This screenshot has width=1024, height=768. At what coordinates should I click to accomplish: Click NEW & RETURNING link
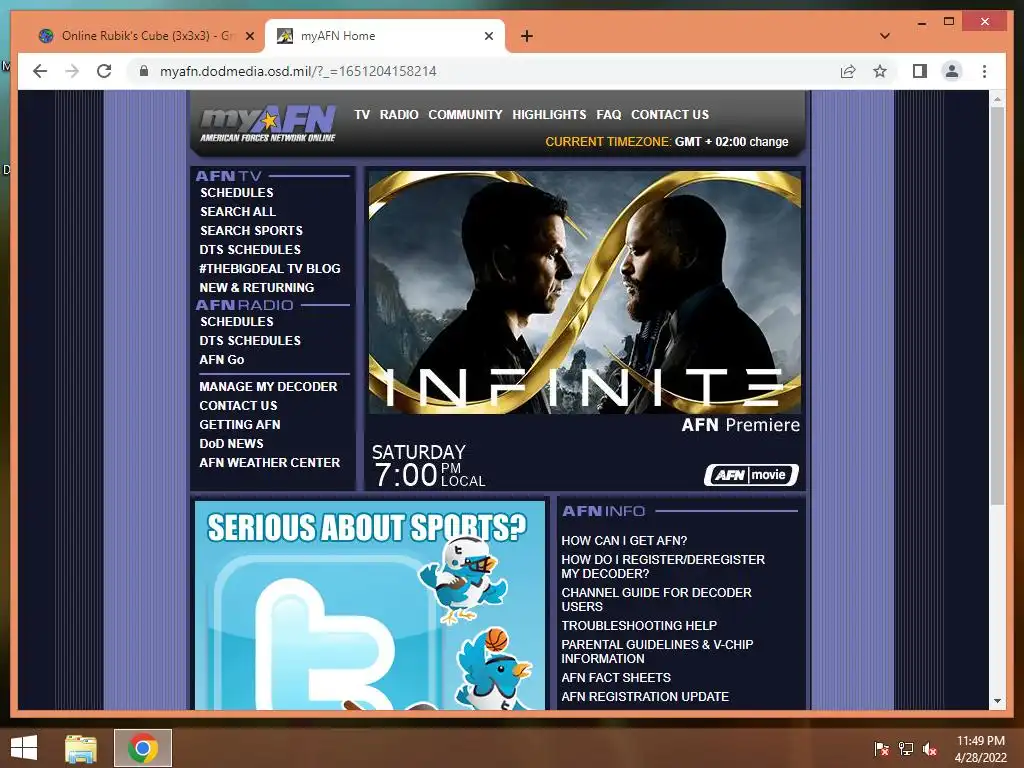(257, 287)
